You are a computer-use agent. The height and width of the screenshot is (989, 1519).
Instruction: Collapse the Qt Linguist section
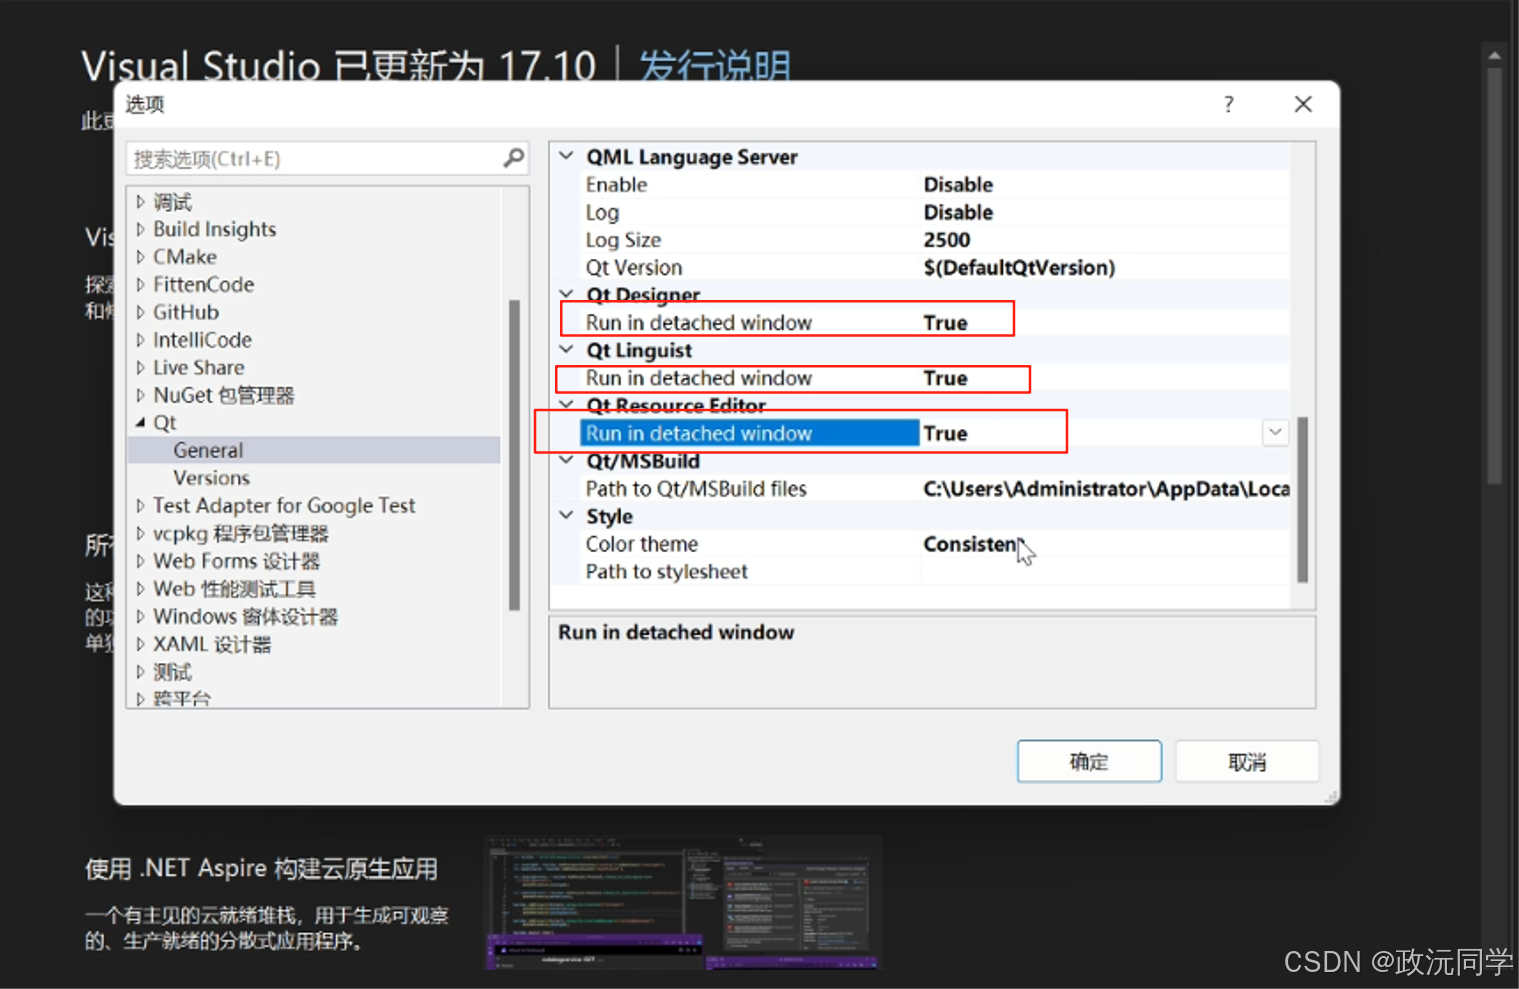pos(566,350)
